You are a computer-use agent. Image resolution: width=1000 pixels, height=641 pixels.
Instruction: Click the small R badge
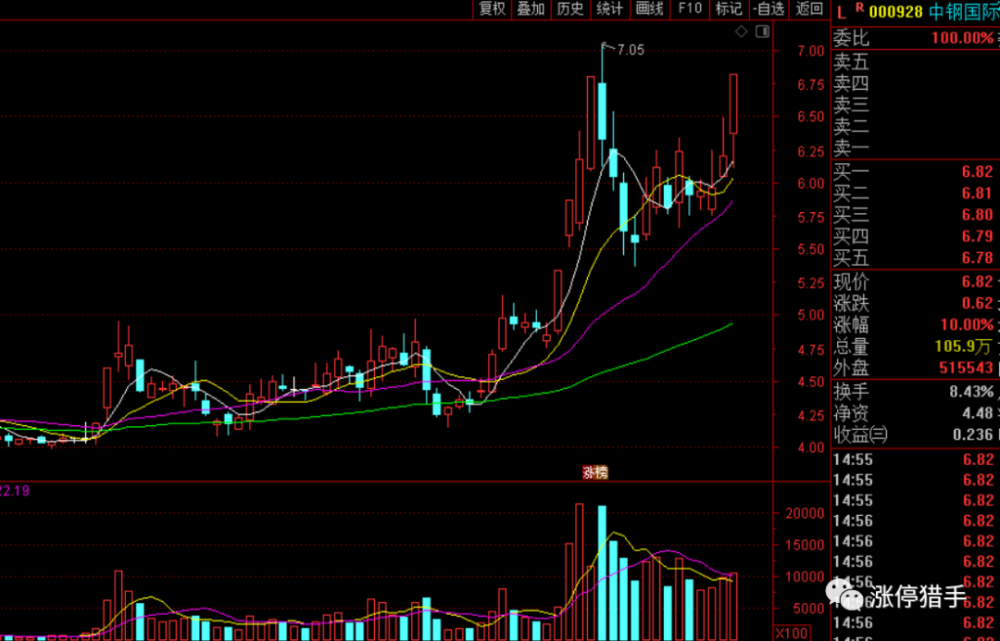tap(860, 8)
